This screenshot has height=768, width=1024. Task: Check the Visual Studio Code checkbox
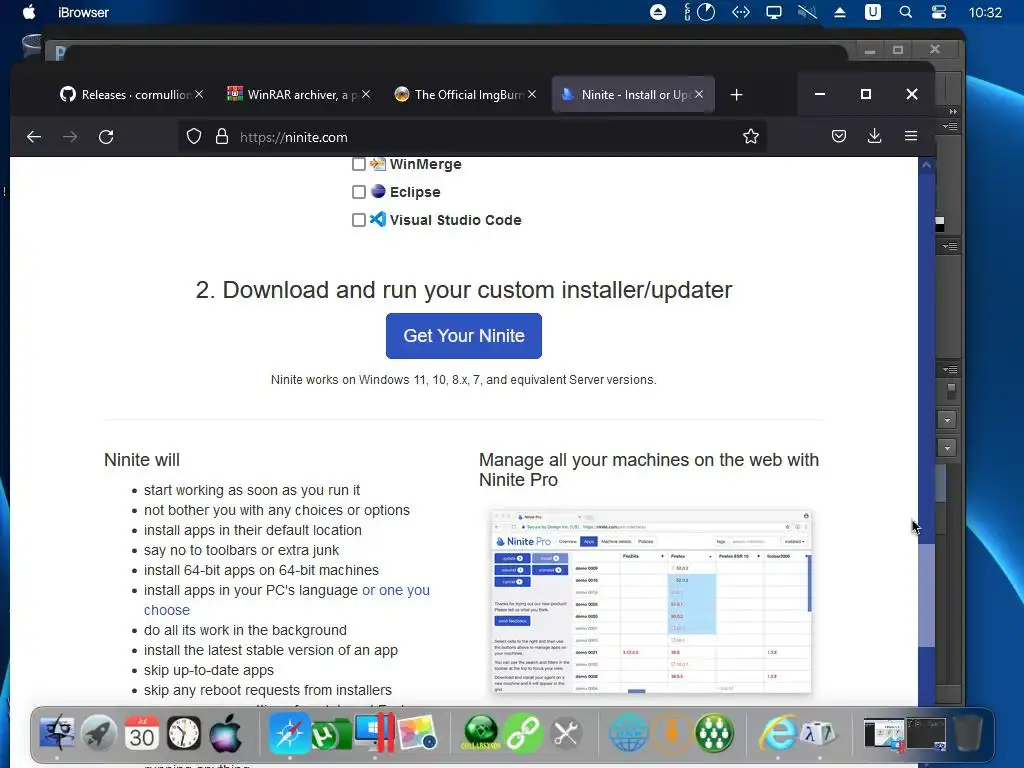tap(359, 220)
